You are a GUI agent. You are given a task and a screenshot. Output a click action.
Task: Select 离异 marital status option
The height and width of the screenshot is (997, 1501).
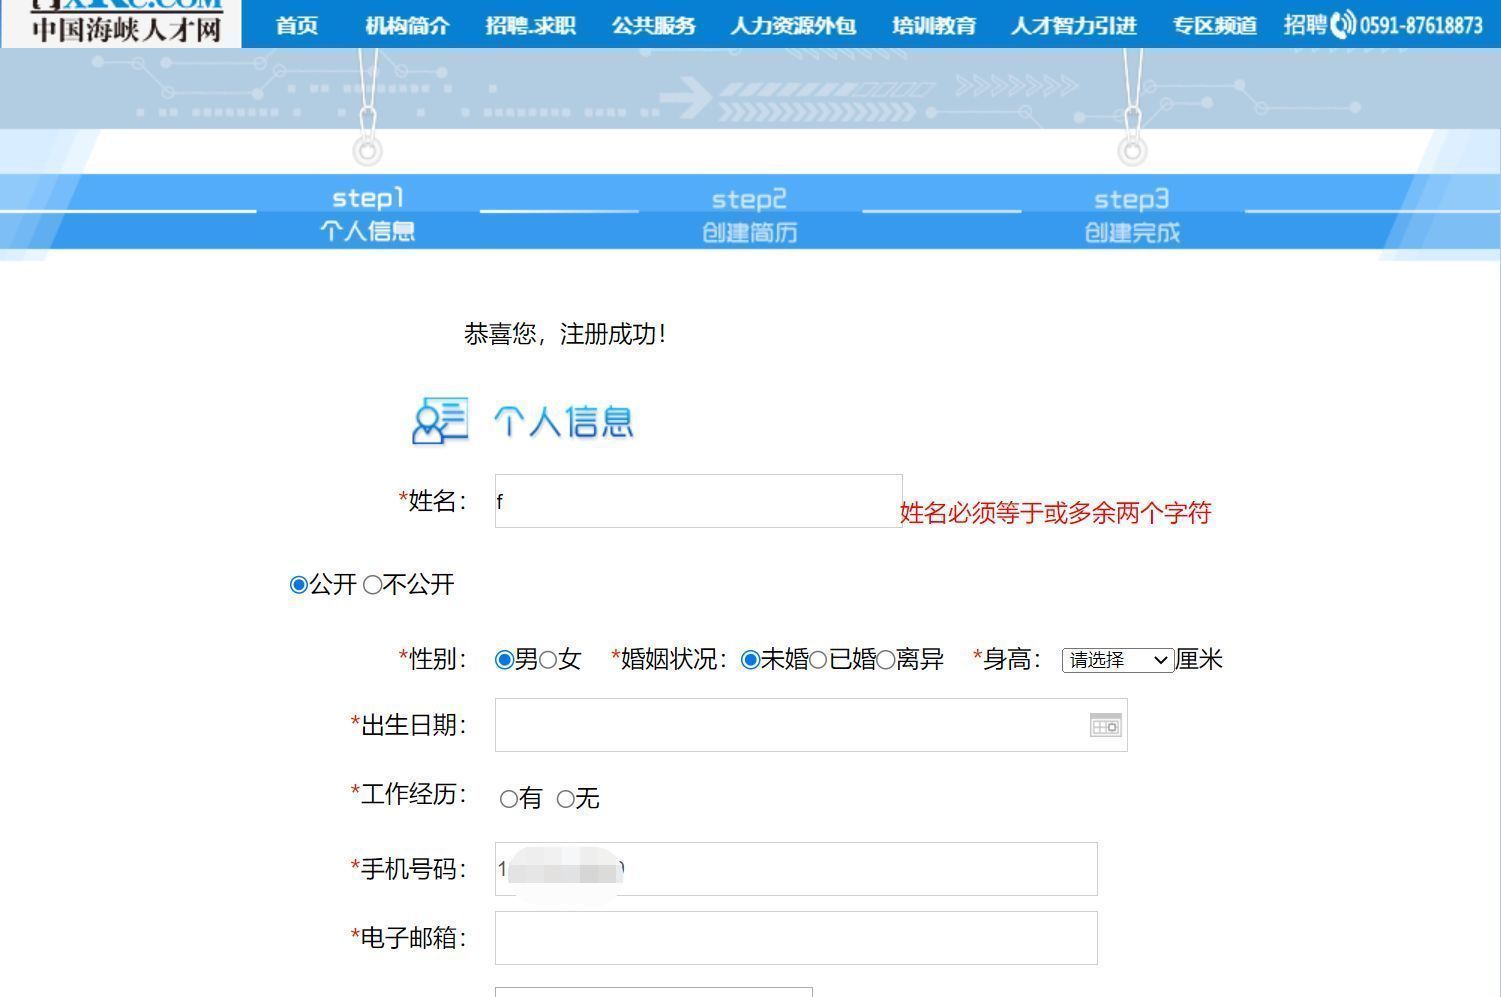pos(885,660)
